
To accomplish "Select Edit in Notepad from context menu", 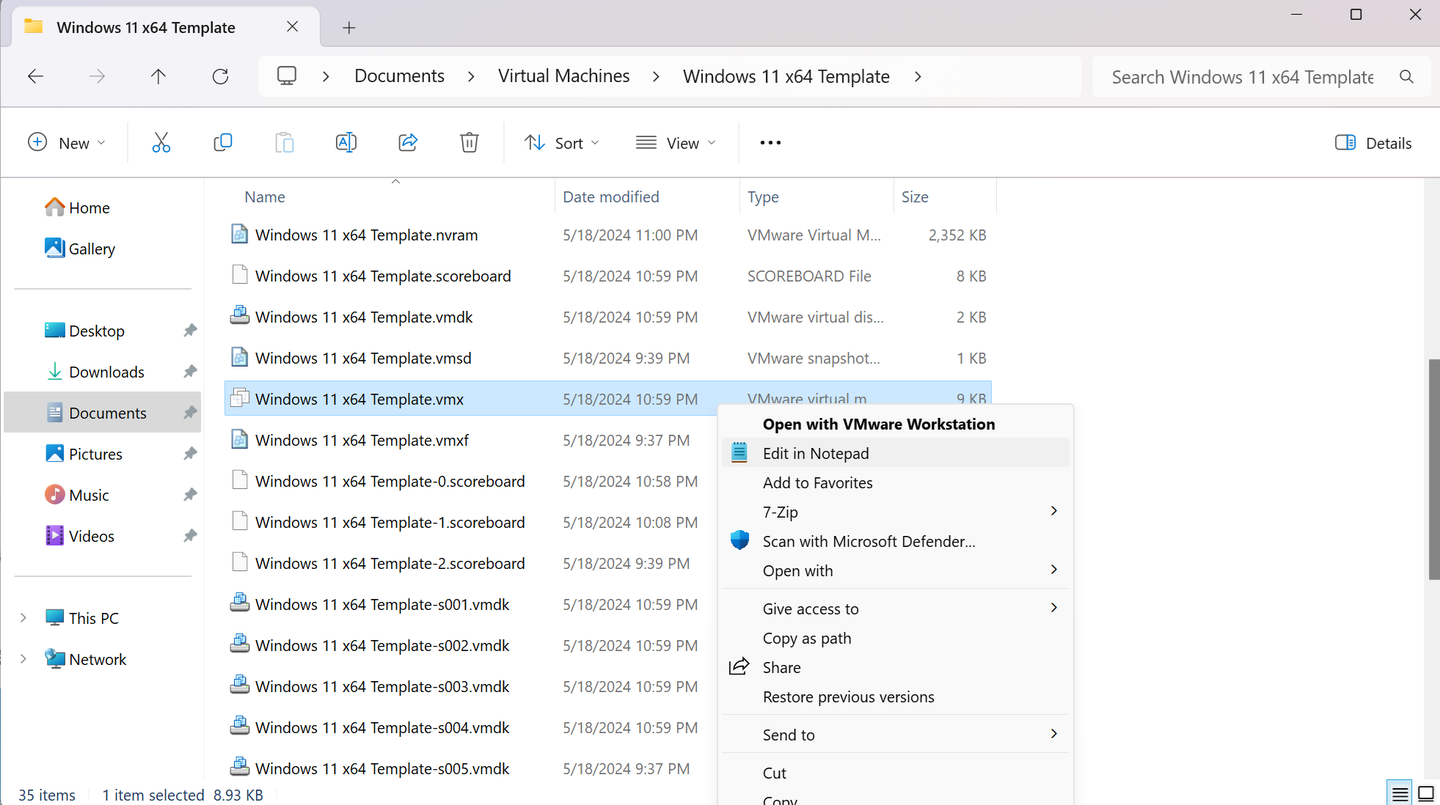I will tap(815, 452).
